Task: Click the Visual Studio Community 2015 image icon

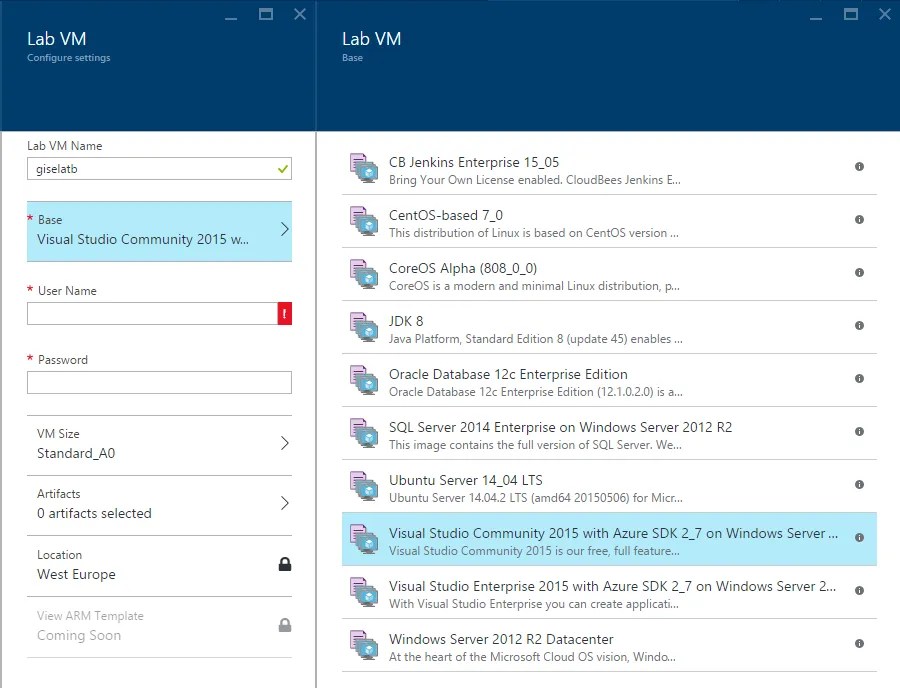Action: 364,539
